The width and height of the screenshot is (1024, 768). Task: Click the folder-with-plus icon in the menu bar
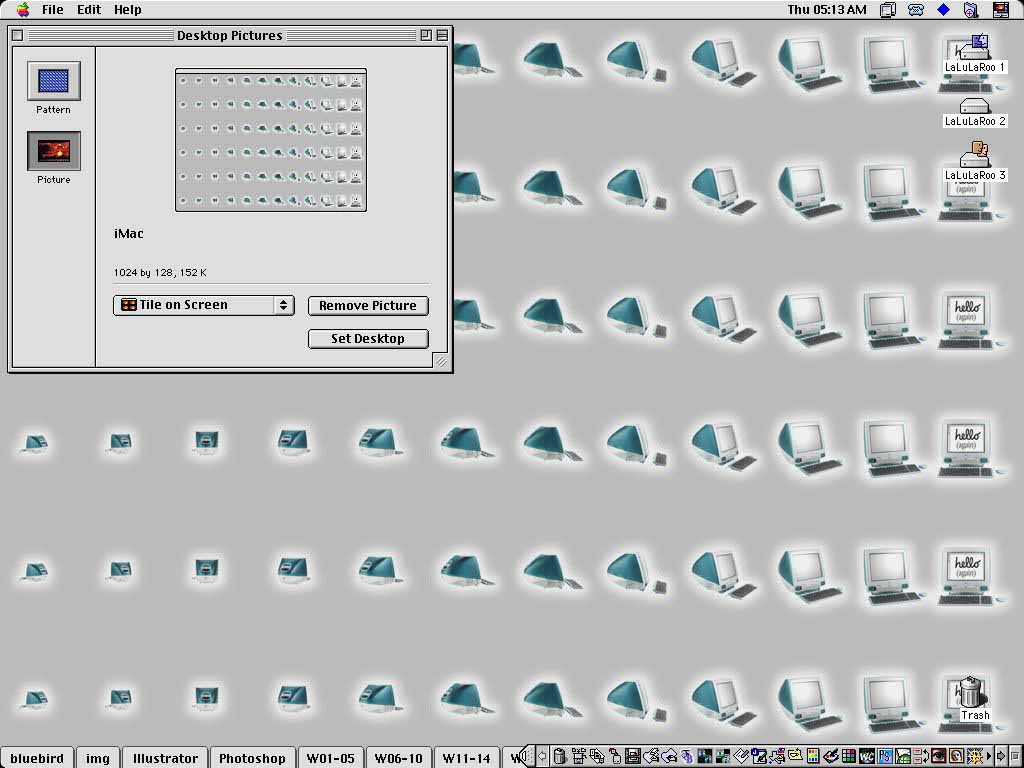tap(971, 9)
